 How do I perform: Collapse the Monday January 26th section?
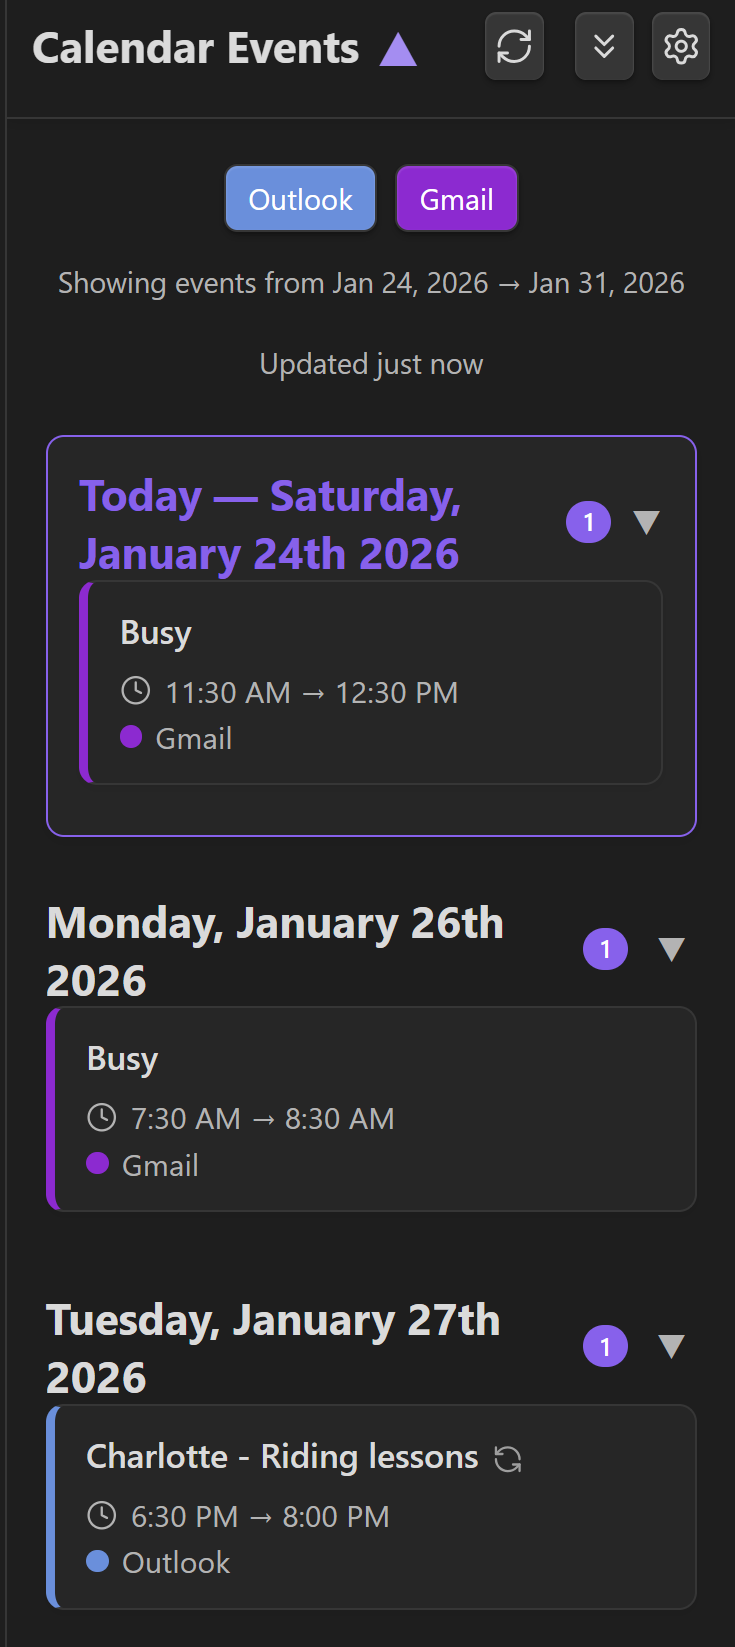(671, 949)
